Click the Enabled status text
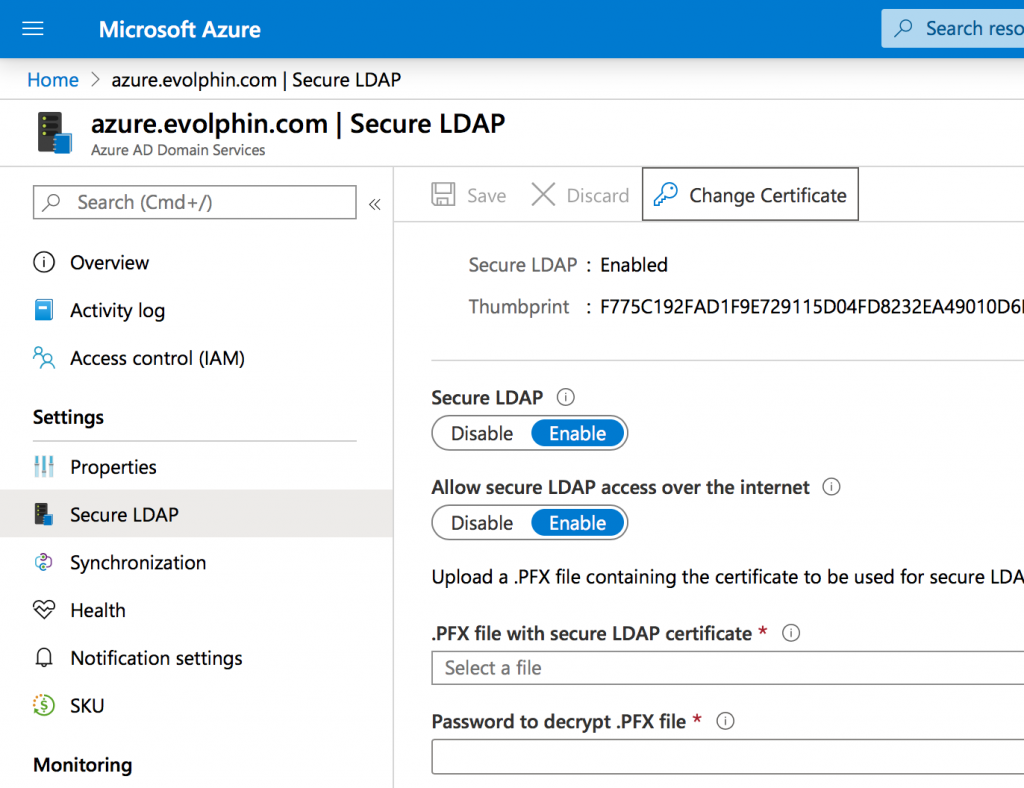Image resolution: width=1024 pixels, height=788 pixels. click(x=634, y=264)
